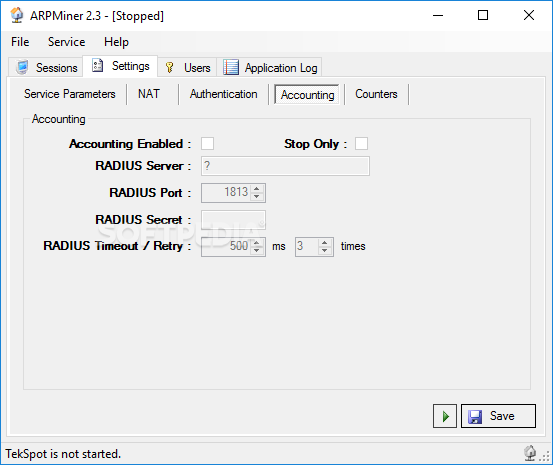Increase the Retry times value
Viewport: 553px width, 465px height.
pyautogui.click(x=324, y=242)
